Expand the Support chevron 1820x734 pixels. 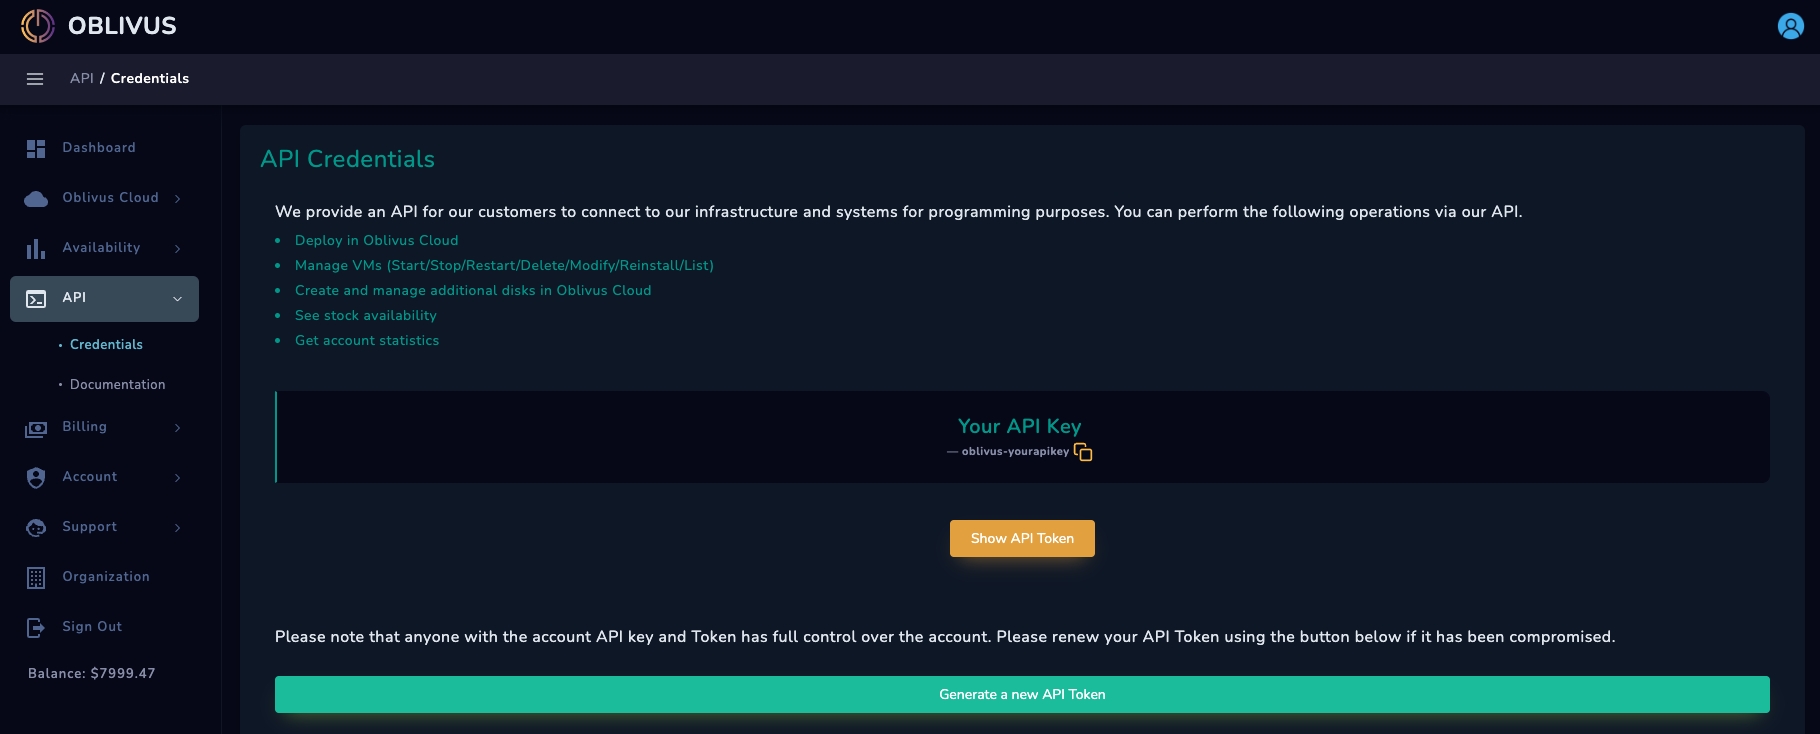178,528
